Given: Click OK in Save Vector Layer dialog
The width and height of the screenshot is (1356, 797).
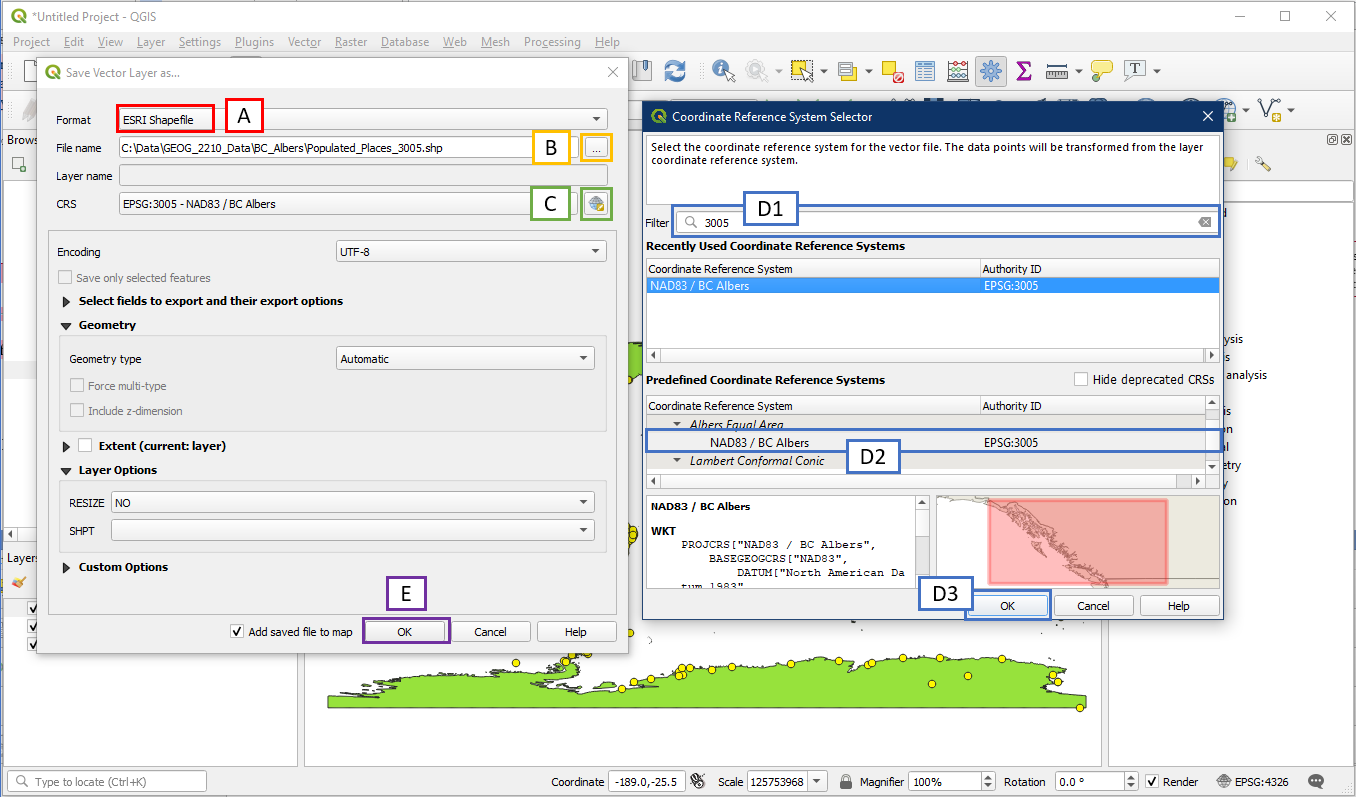Looking at the screenshot, I should point(404,632).
